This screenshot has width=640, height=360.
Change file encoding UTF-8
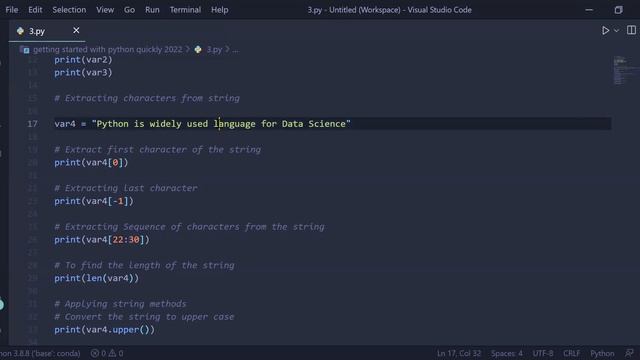pyautogui.click(x=543, y=353)
